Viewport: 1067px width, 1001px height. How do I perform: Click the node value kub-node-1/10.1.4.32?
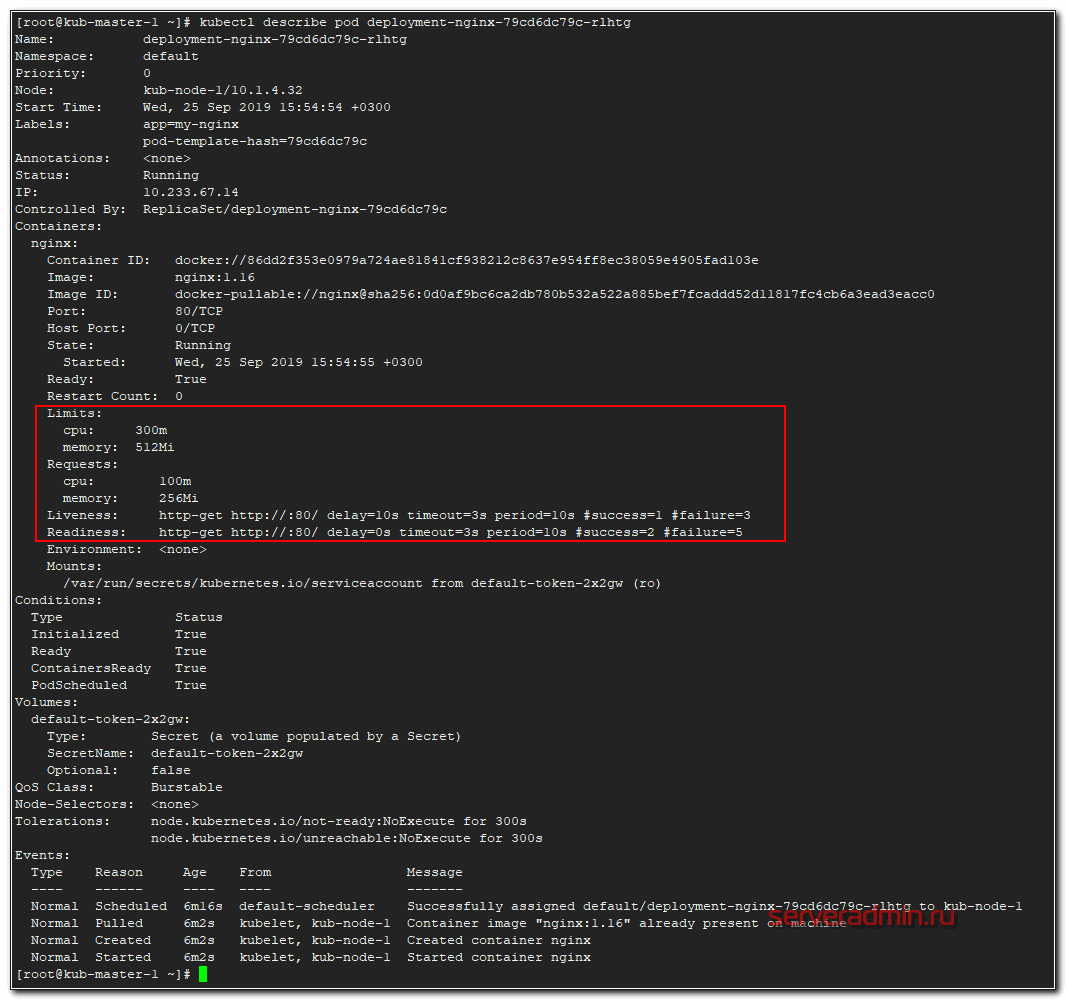tap(222, 90)
